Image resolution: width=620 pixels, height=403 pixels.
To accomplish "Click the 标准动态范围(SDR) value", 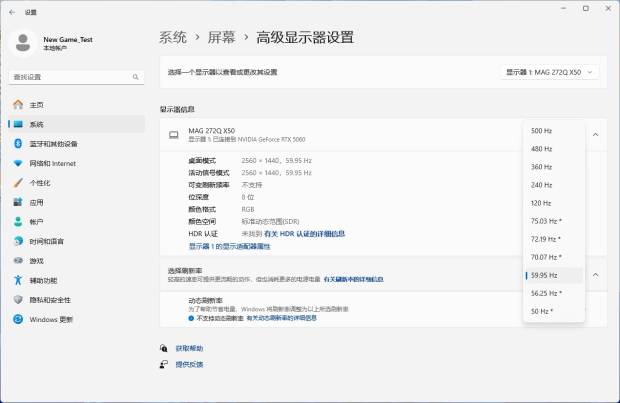I will 270,221.
